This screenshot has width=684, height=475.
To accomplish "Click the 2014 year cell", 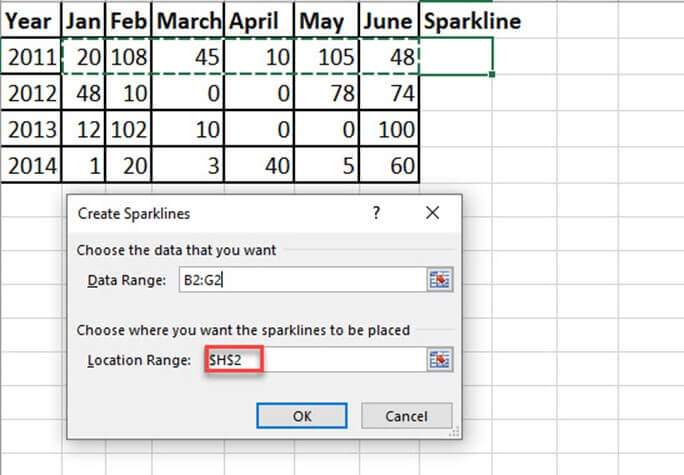I will (30, 166).
